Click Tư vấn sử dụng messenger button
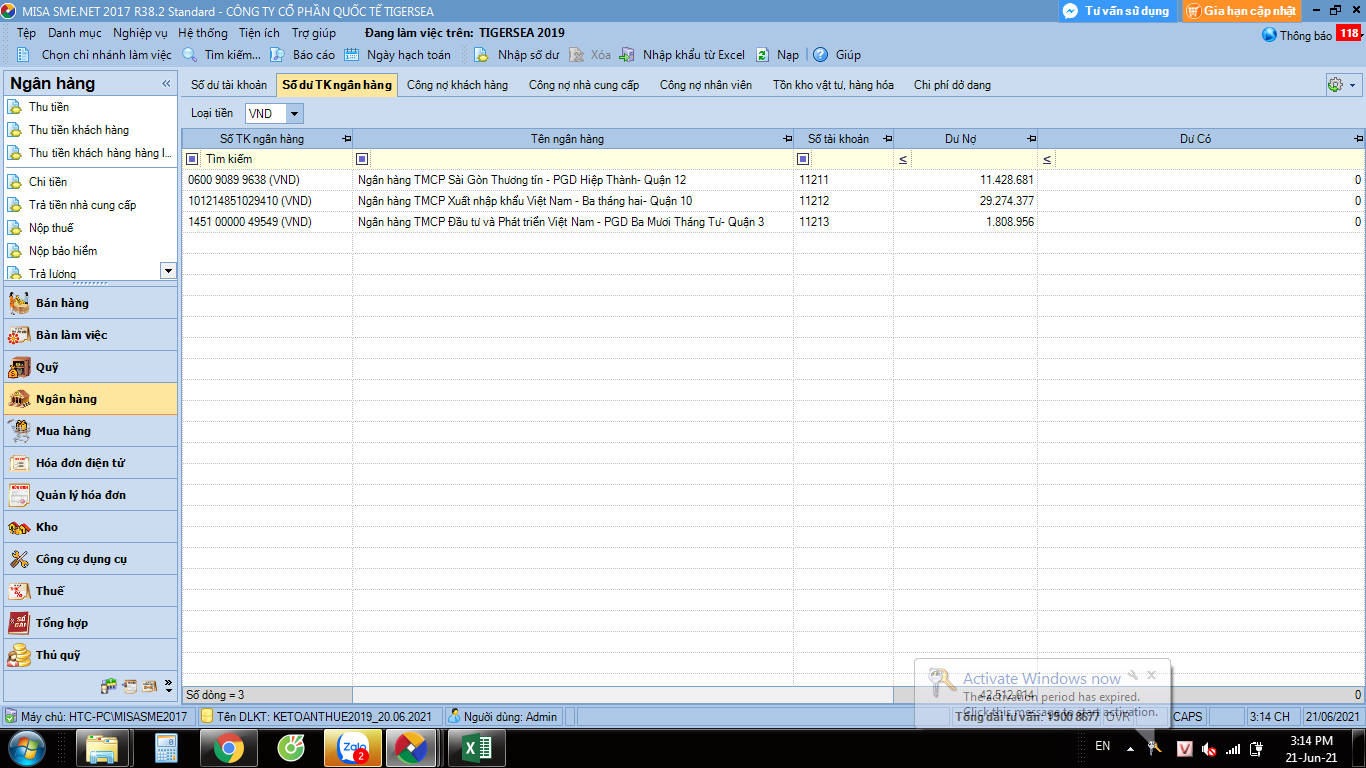 tap(1117, 11)
